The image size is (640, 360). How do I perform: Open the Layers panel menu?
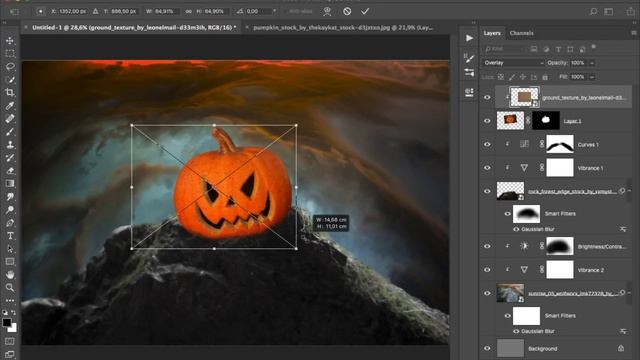pos(633,33)
